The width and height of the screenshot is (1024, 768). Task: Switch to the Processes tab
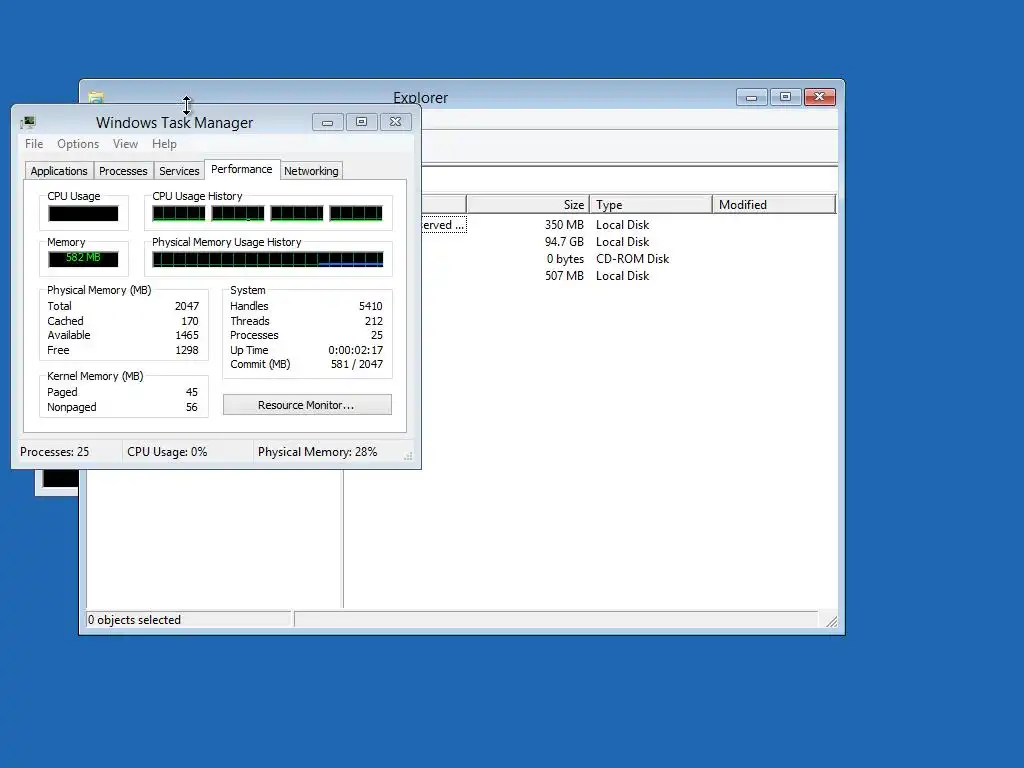(x=123, y=171)
